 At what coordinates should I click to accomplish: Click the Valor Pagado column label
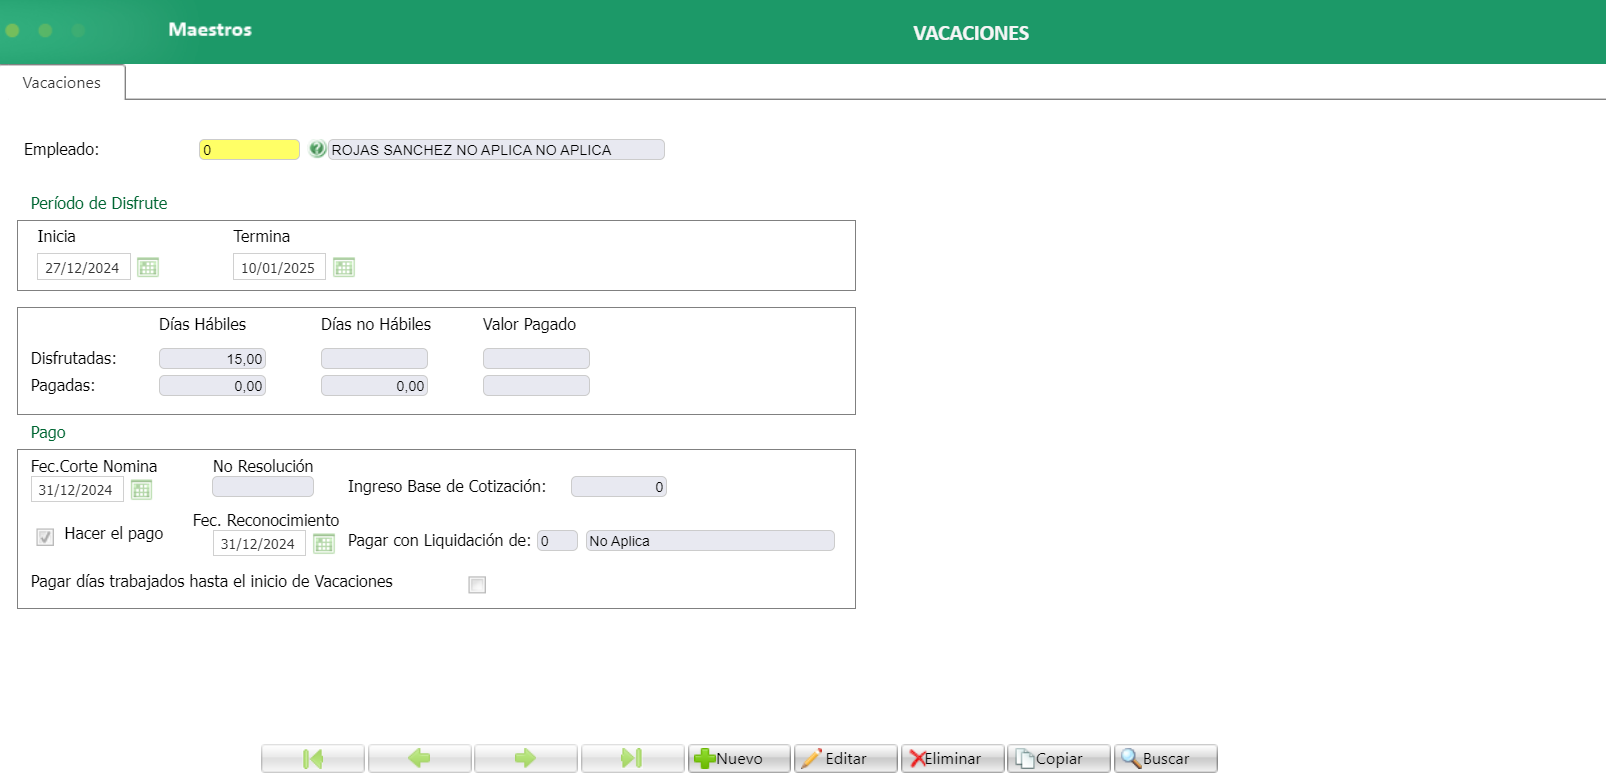point(529,324)
